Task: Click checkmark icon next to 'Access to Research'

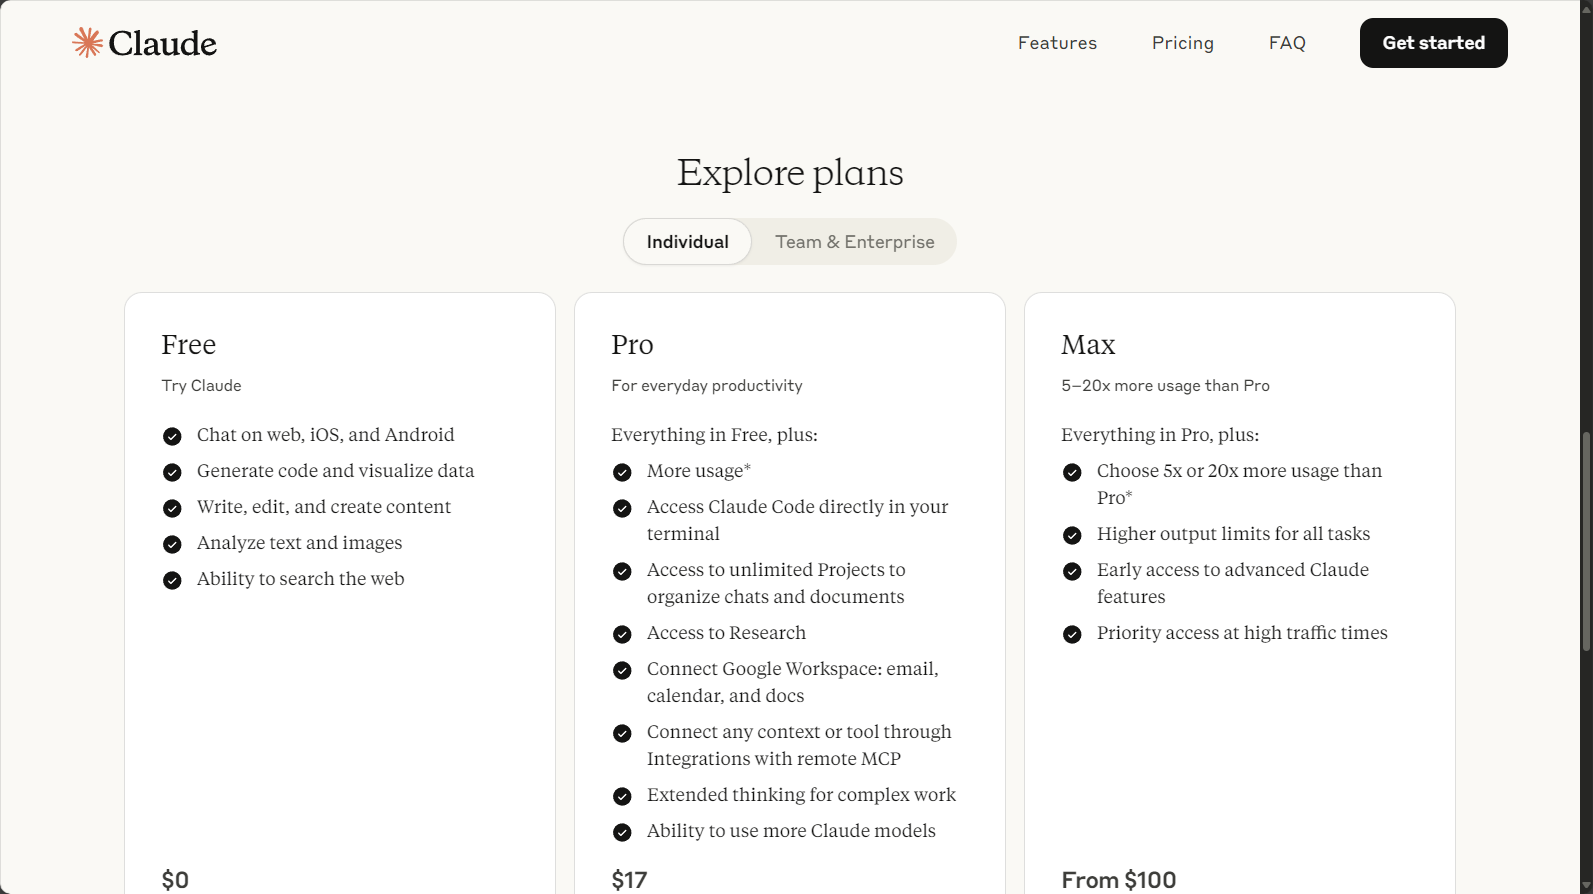Action: pyautogui.click(x=622, y=634)
